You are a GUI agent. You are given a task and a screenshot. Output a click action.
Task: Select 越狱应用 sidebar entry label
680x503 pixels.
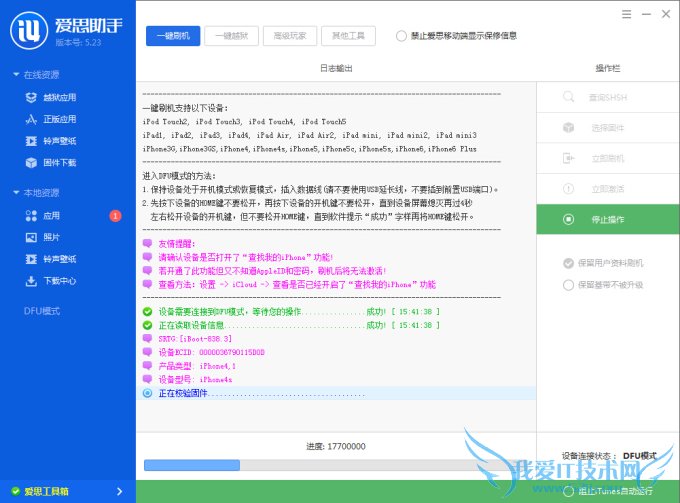pyautogui.click(x=59, y=98)
